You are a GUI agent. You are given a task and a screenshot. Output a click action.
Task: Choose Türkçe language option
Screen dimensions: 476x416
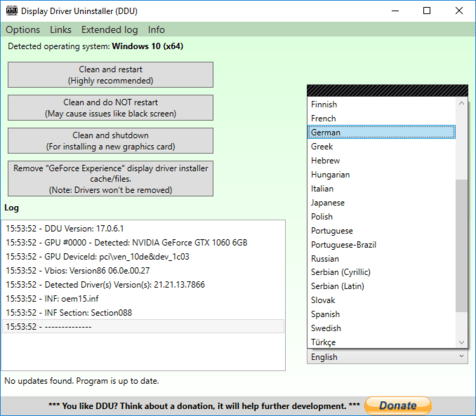click(x=381, y=342)
